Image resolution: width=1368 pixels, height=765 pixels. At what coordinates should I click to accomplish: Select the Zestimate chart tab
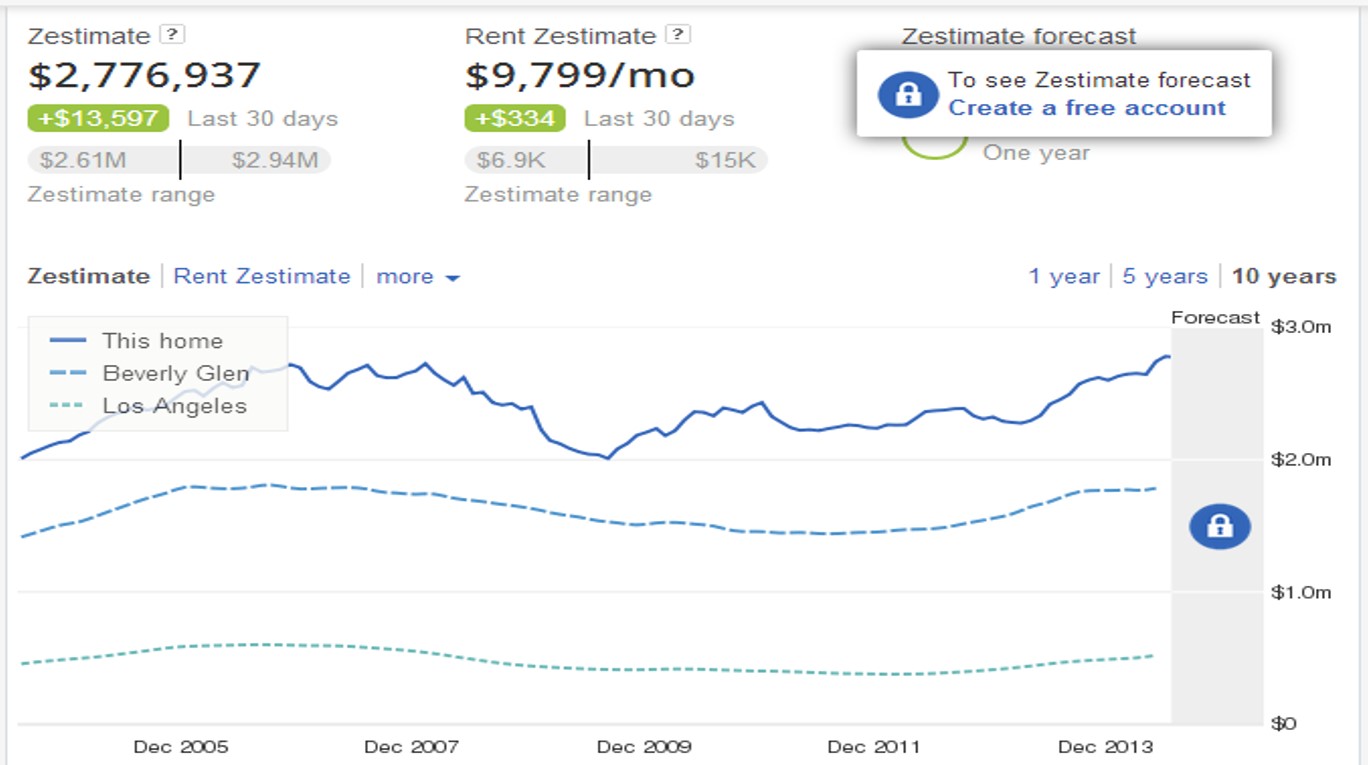coord(88,277)
